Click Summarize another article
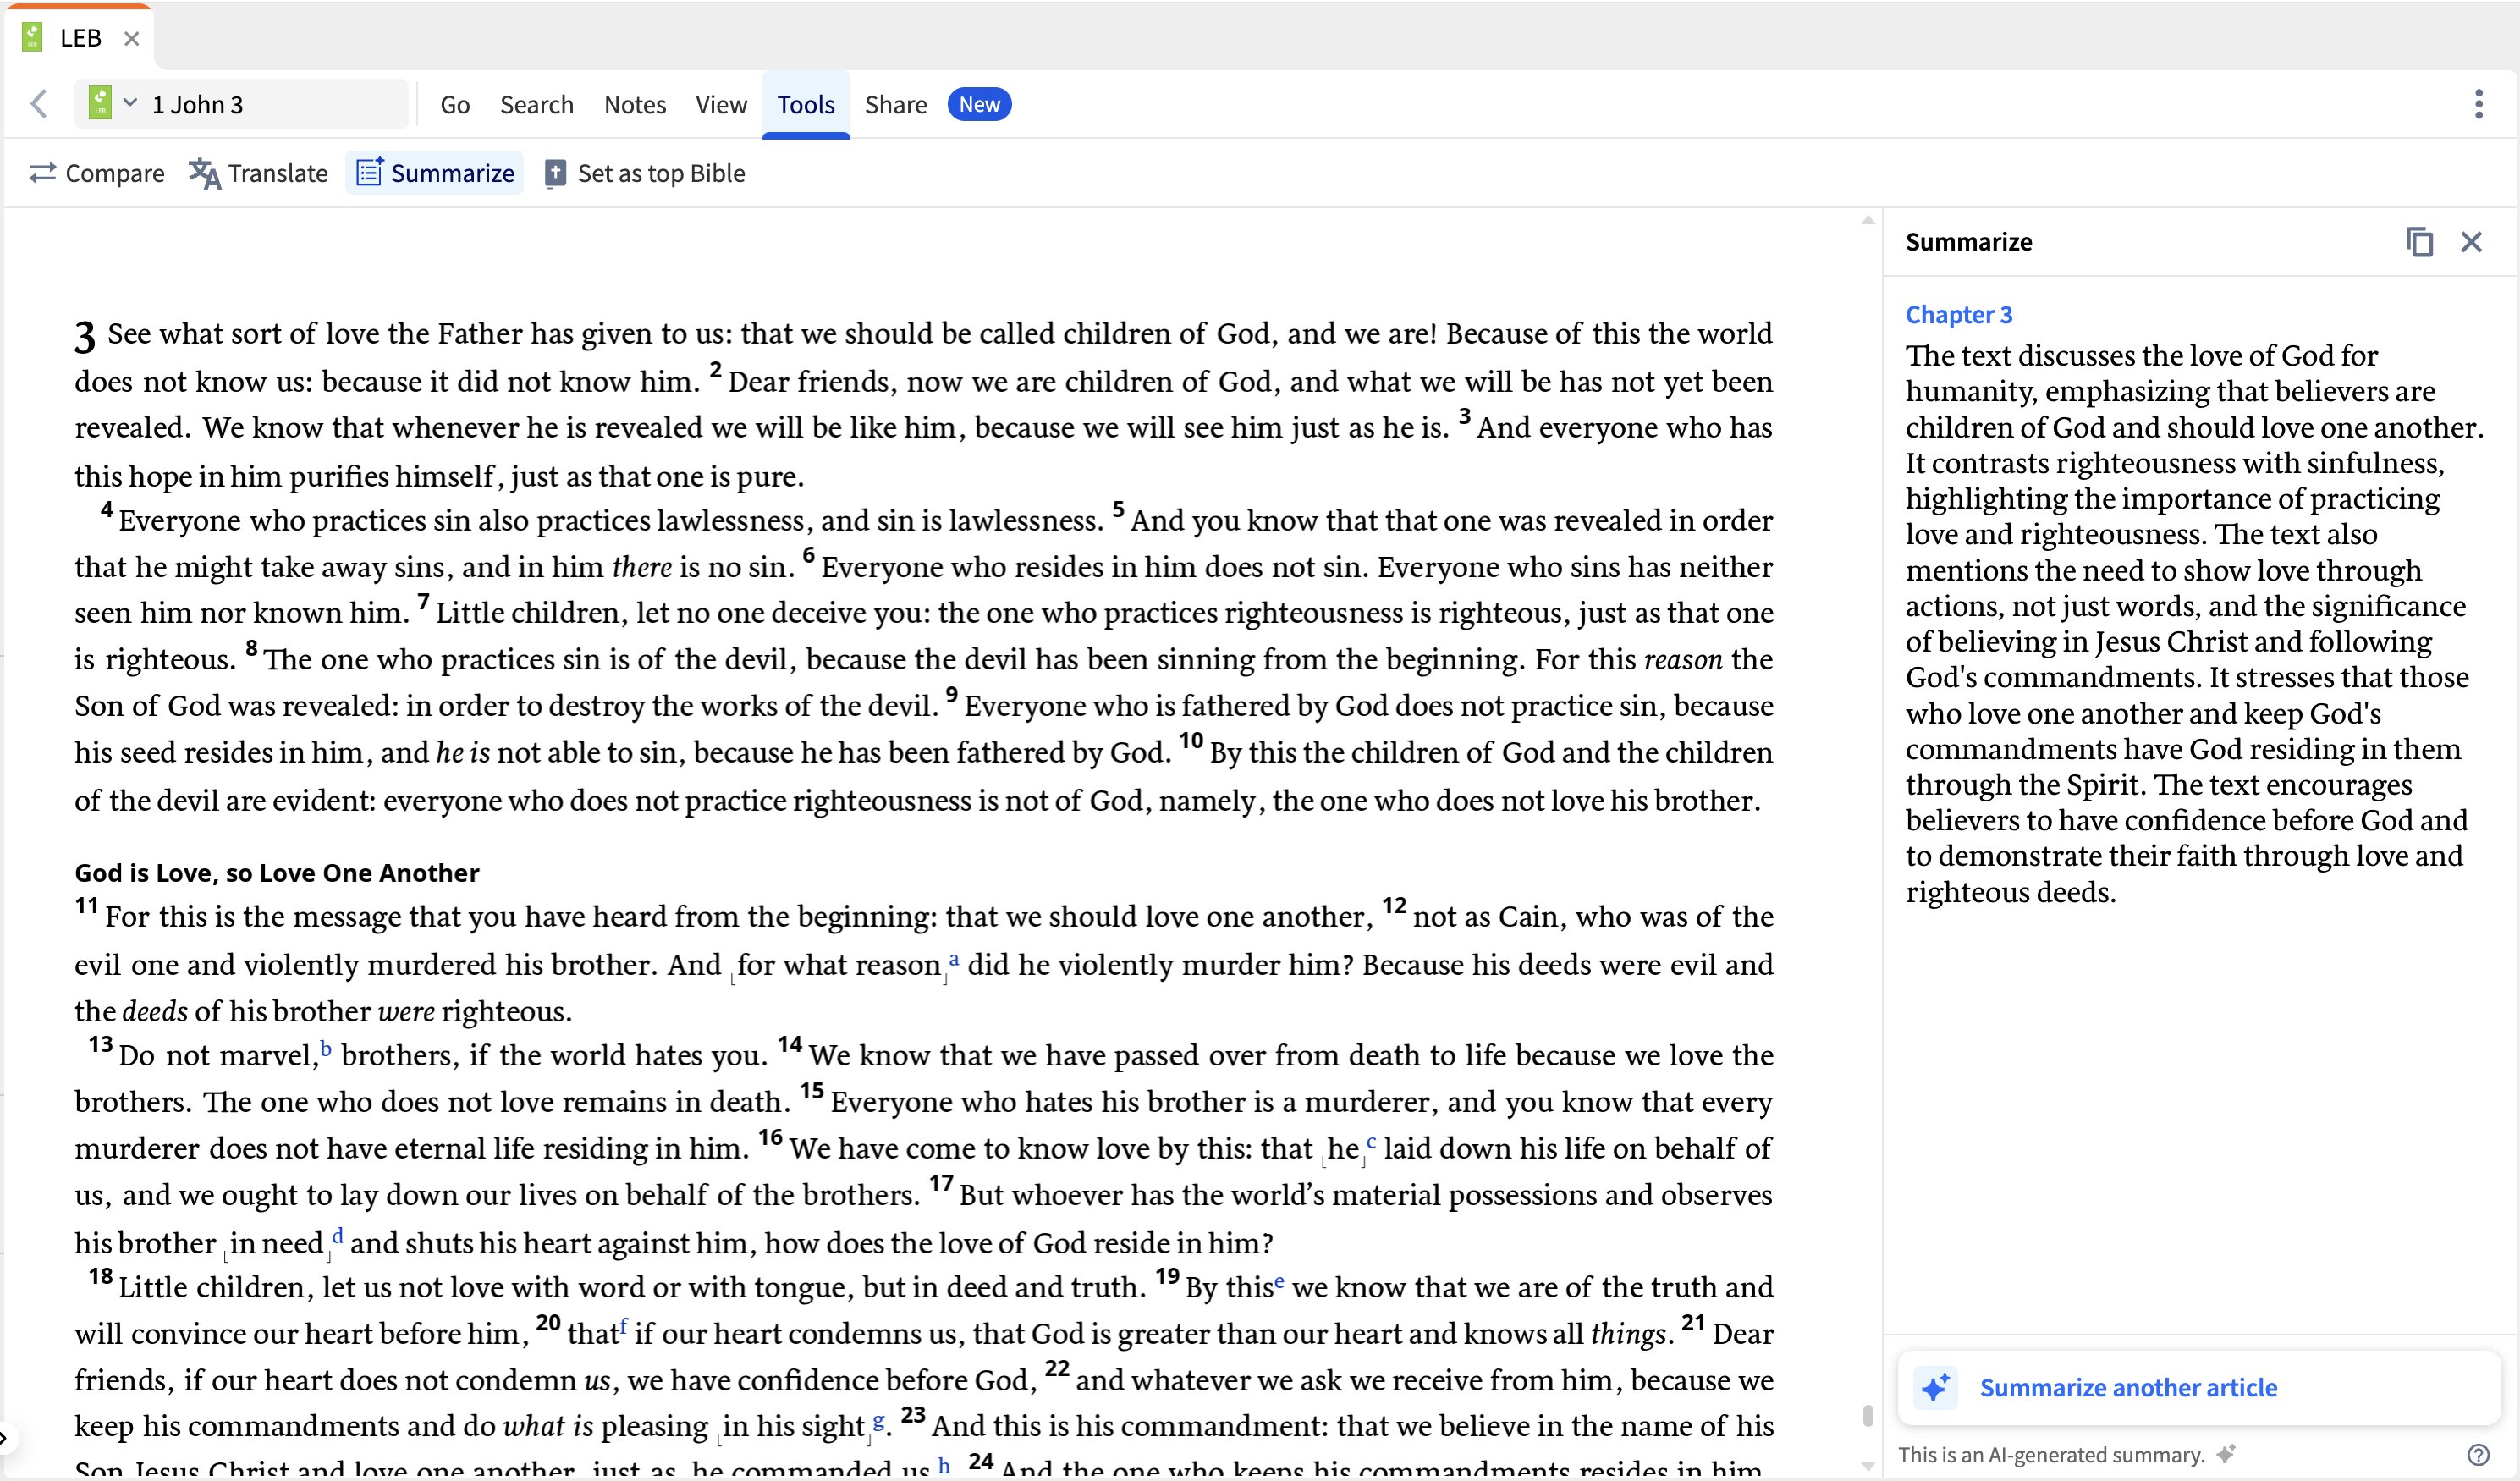The image size is (2520, 1481). (x=2128, y=1387)
